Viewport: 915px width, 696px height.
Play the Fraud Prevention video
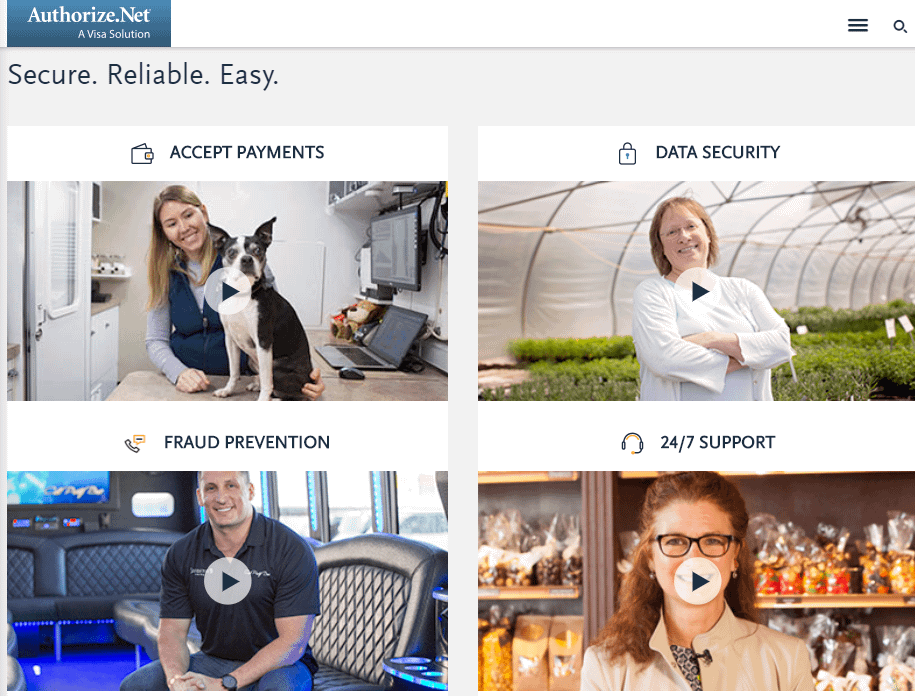point(228,580)
